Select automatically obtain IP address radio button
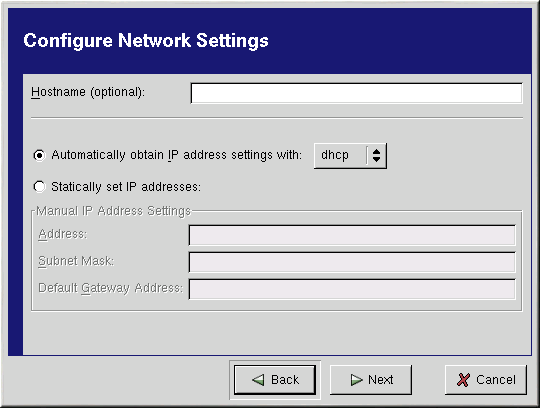The image size is (540, 408). click(x=39, y=155)
